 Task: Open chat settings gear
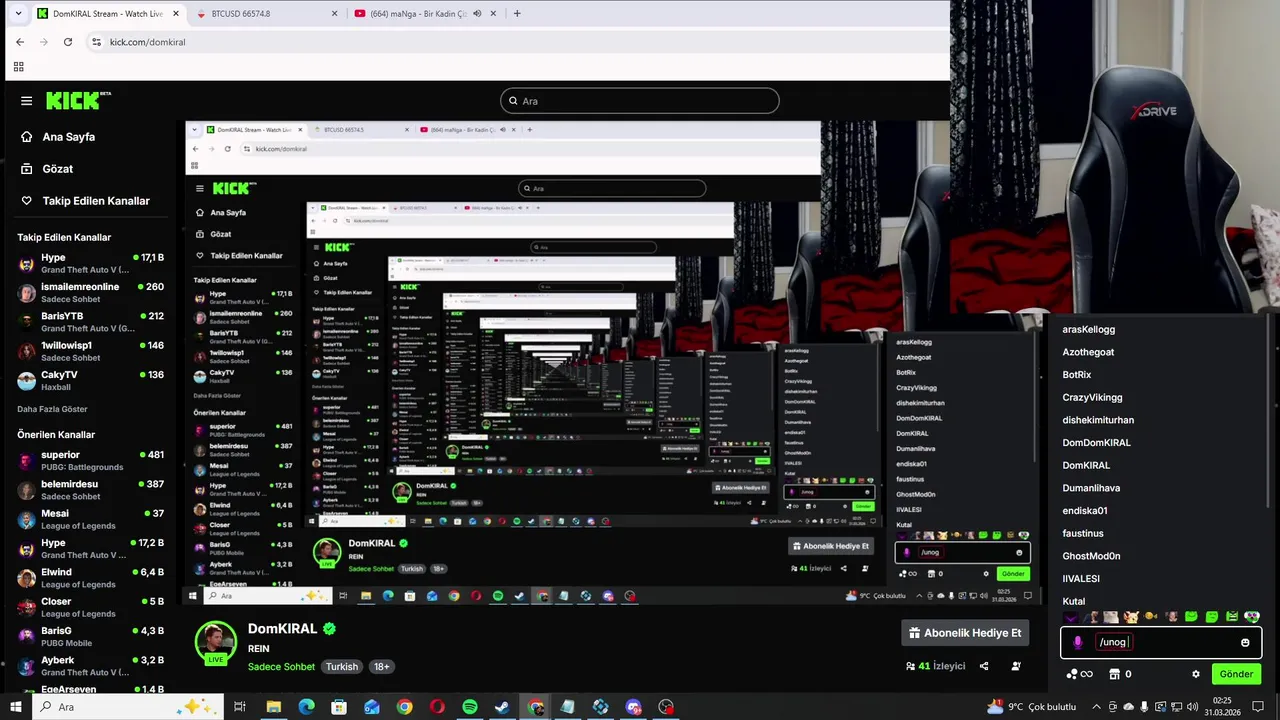pos(1196,674)
